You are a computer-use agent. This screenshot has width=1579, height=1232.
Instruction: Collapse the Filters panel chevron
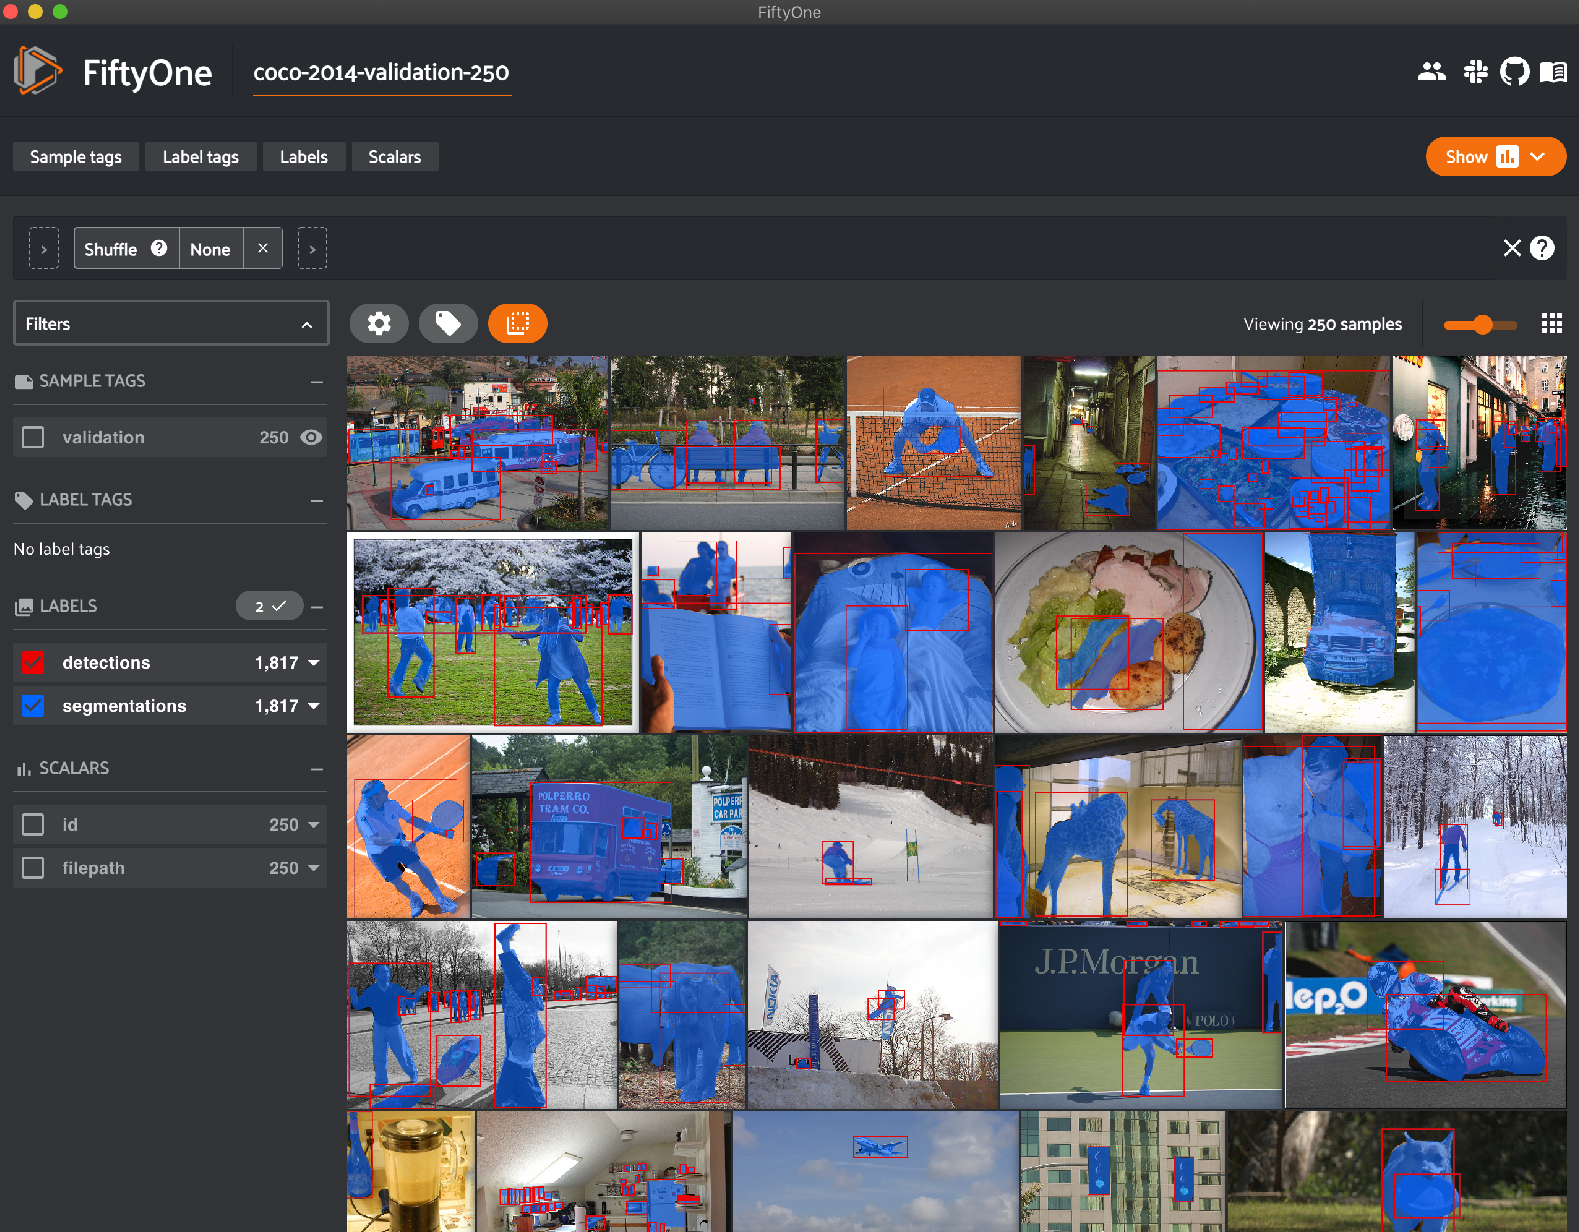click(307, 325)
